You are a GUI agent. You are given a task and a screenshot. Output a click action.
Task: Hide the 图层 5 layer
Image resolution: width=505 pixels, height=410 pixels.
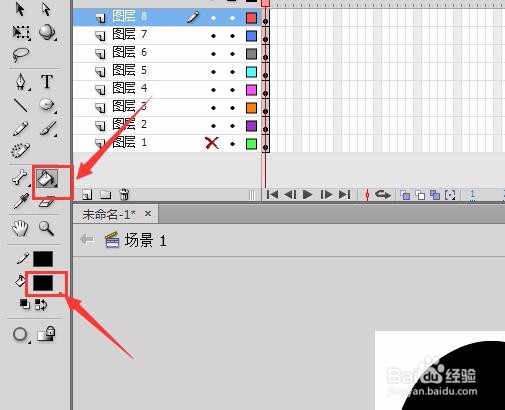tap(213, 72)
